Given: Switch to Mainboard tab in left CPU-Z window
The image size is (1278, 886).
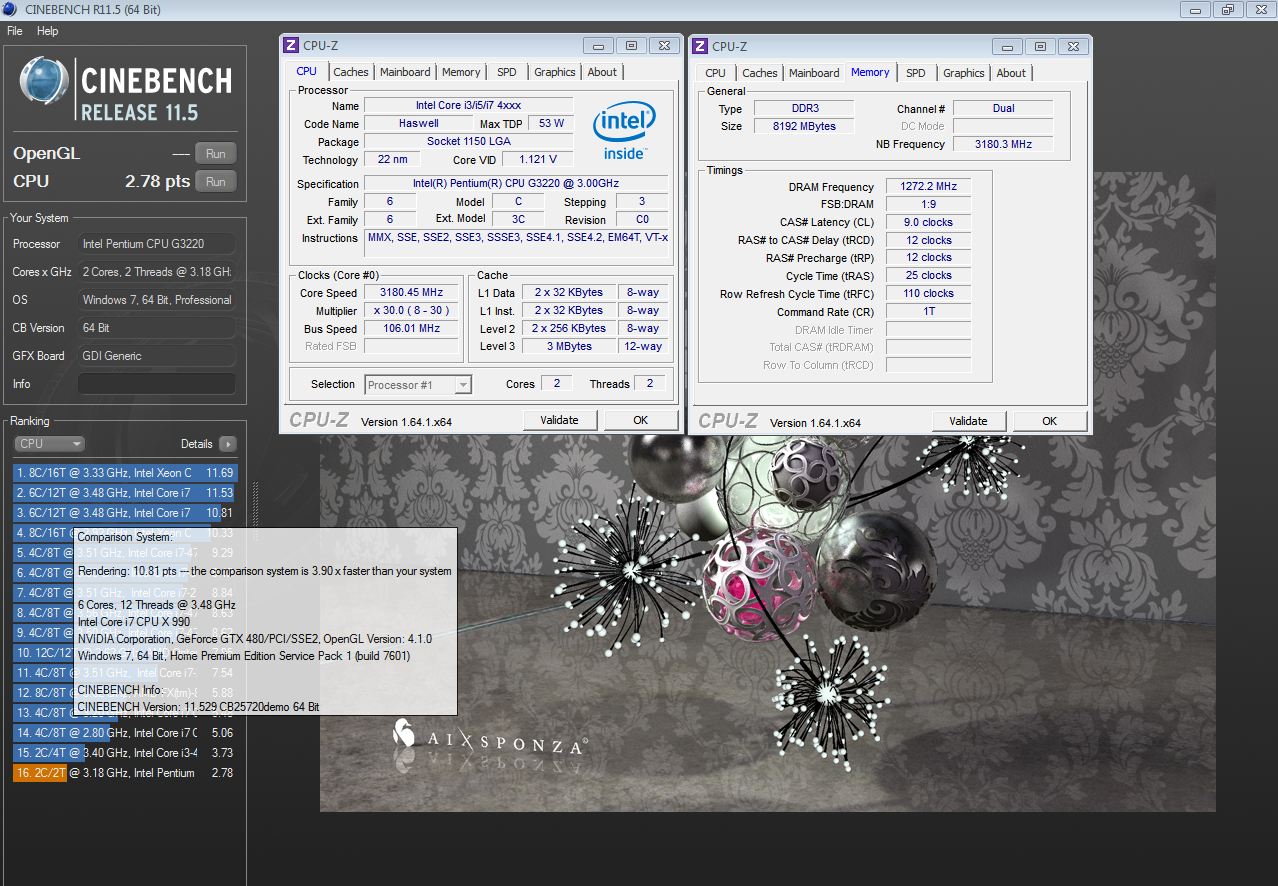Looking at the screenshot, I should [x=405, y=72].
